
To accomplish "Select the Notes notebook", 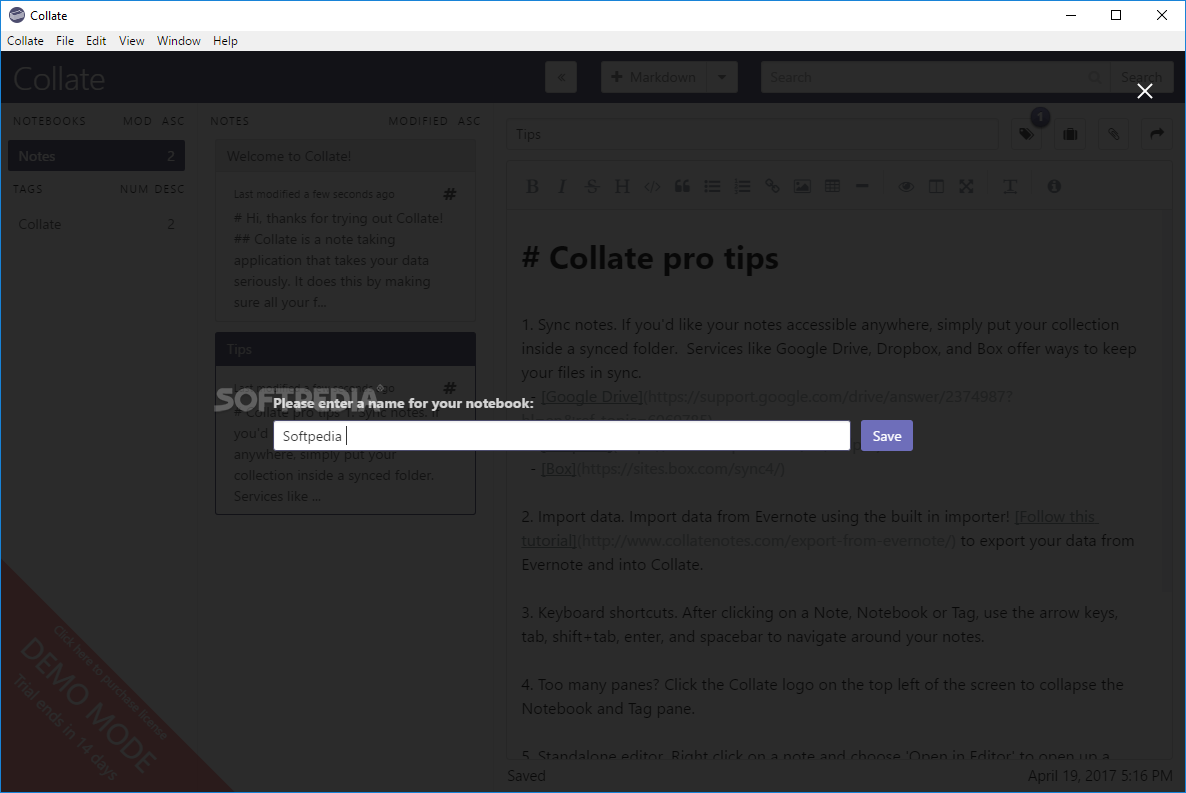I will [97, 156].
